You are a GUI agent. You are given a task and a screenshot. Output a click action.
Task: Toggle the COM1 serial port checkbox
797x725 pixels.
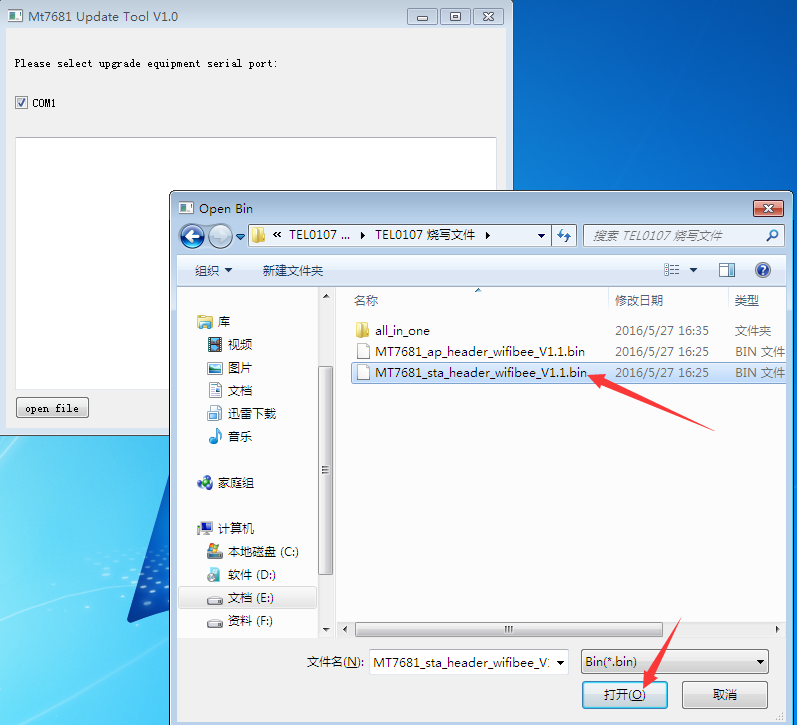21,103
